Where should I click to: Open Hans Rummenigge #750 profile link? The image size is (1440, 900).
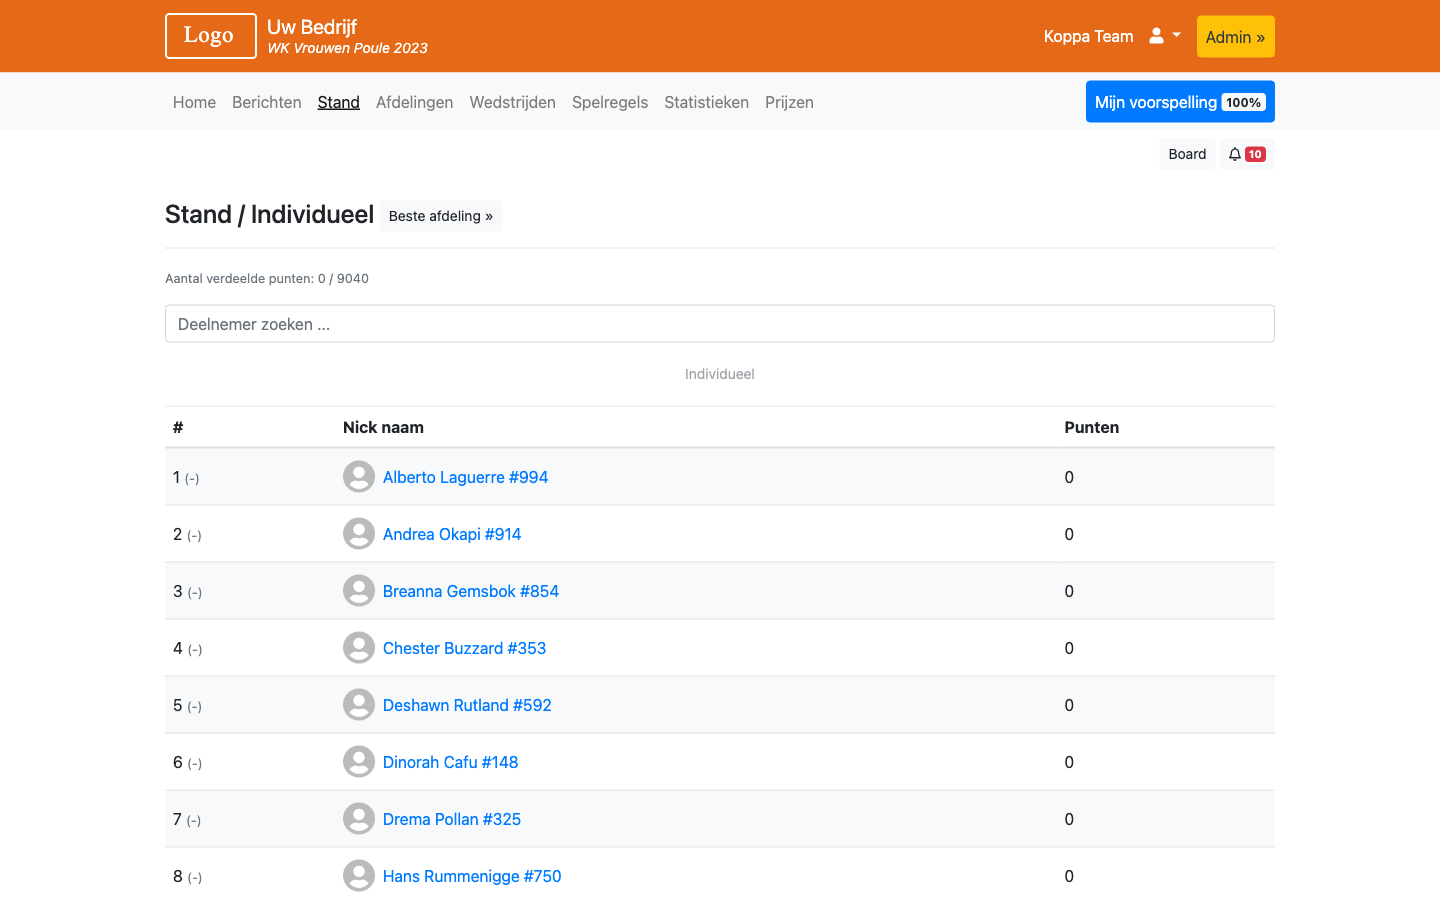(472, 876)
